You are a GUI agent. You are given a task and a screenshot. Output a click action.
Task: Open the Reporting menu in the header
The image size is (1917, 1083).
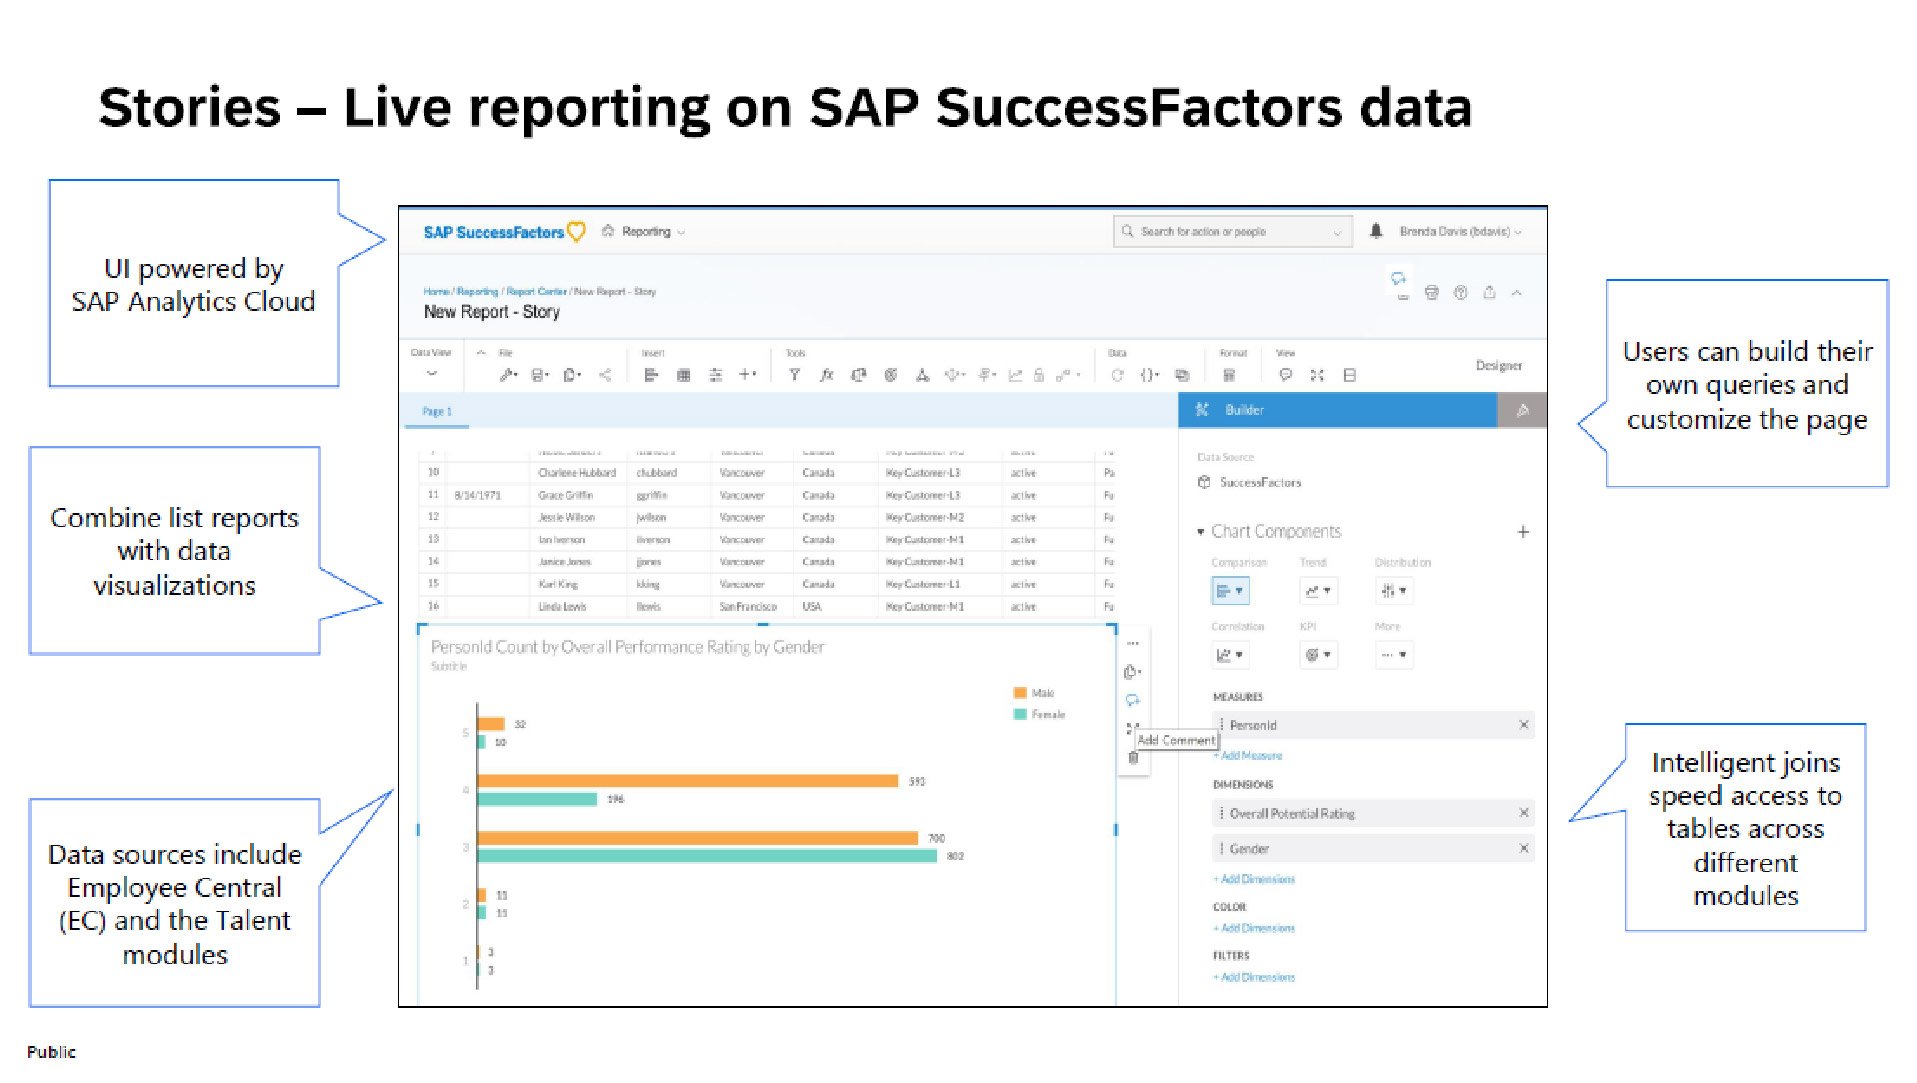pyautogui.click(x=644, y=231)
